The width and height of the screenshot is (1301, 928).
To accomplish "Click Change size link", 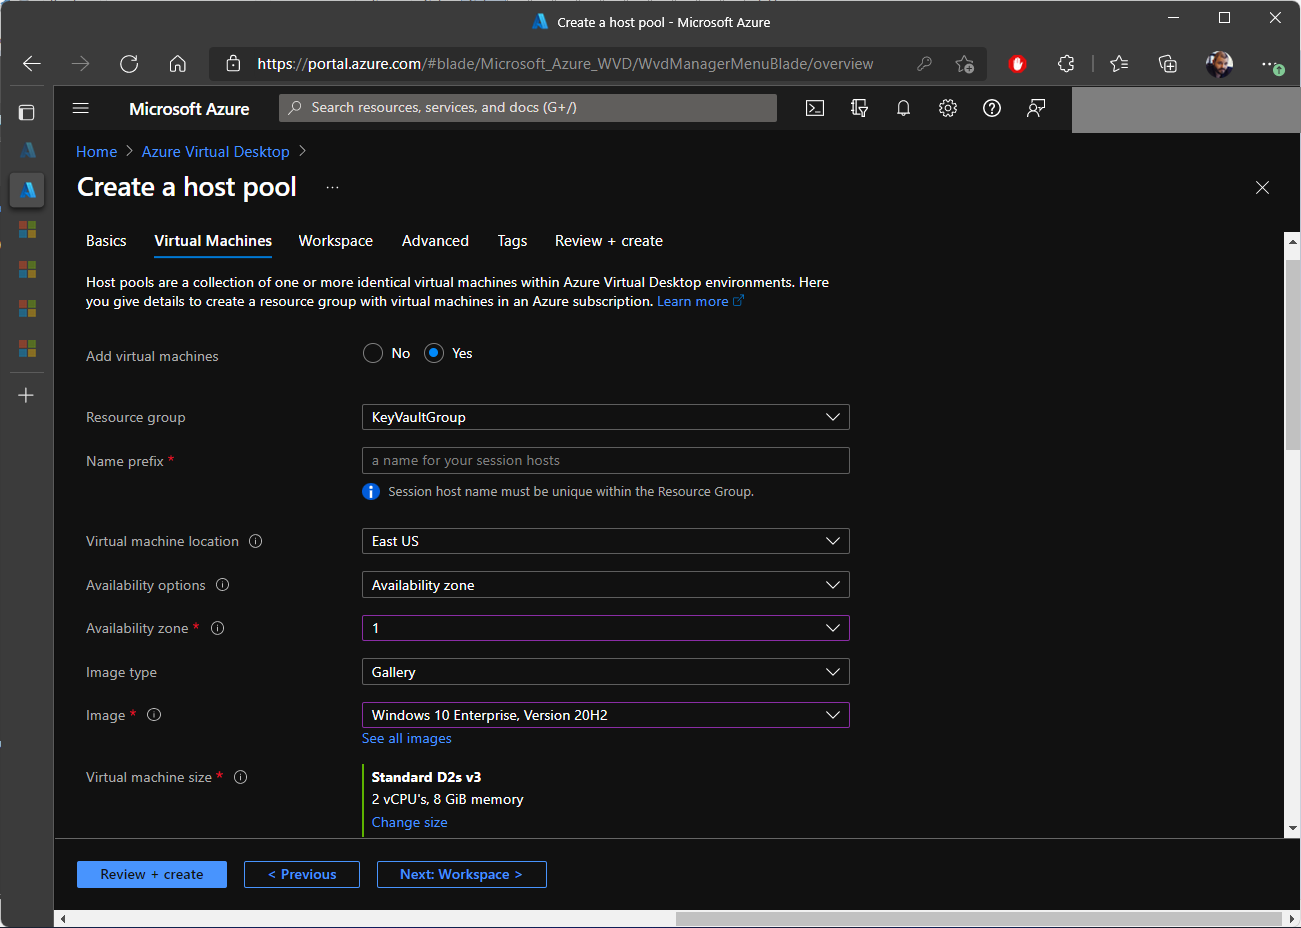I will (410, 822).
